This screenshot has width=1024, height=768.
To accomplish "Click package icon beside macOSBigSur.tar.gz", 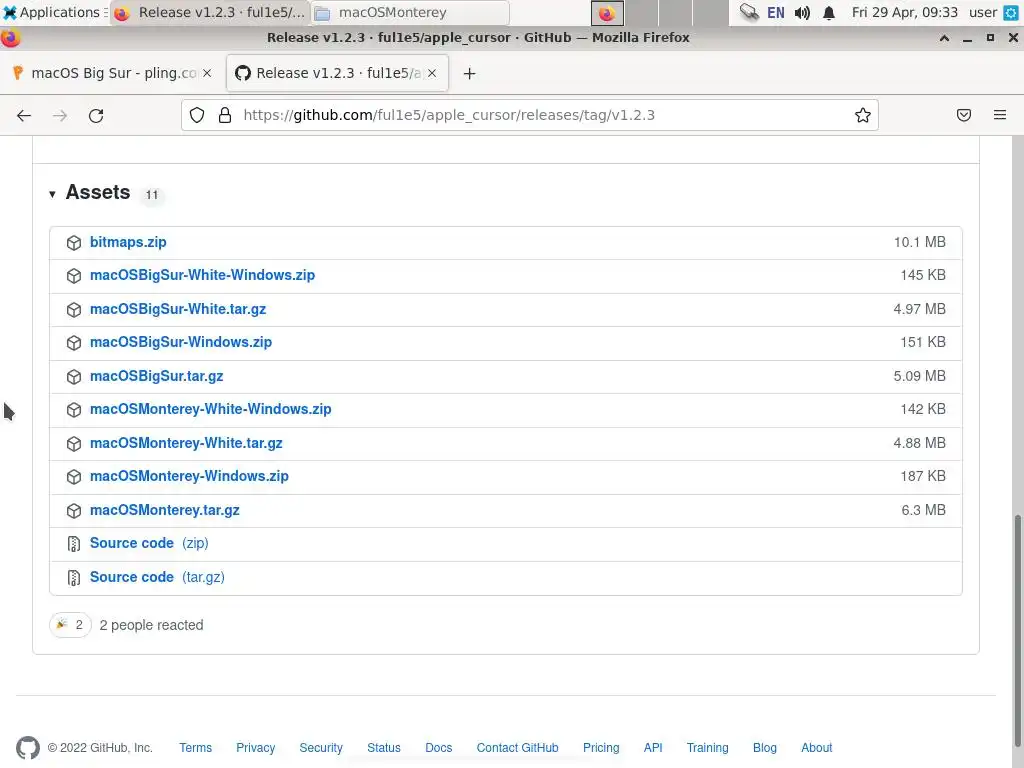I will pyautogui.click(x=74, y=377).
